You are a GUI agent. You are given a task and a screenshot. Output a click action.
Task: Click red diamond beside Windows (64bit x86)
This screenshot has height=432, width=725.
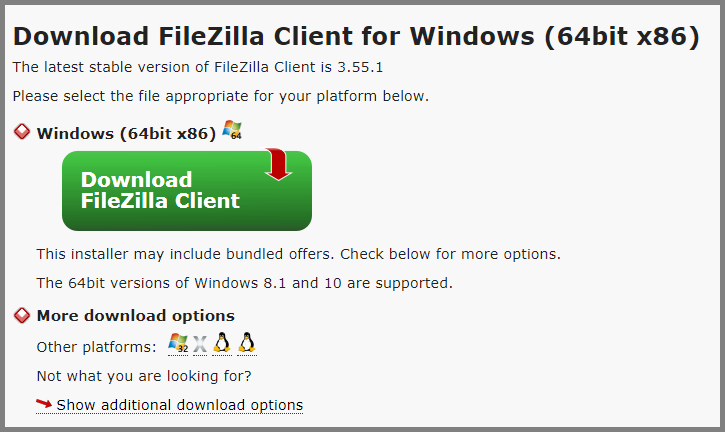[22, 132]
